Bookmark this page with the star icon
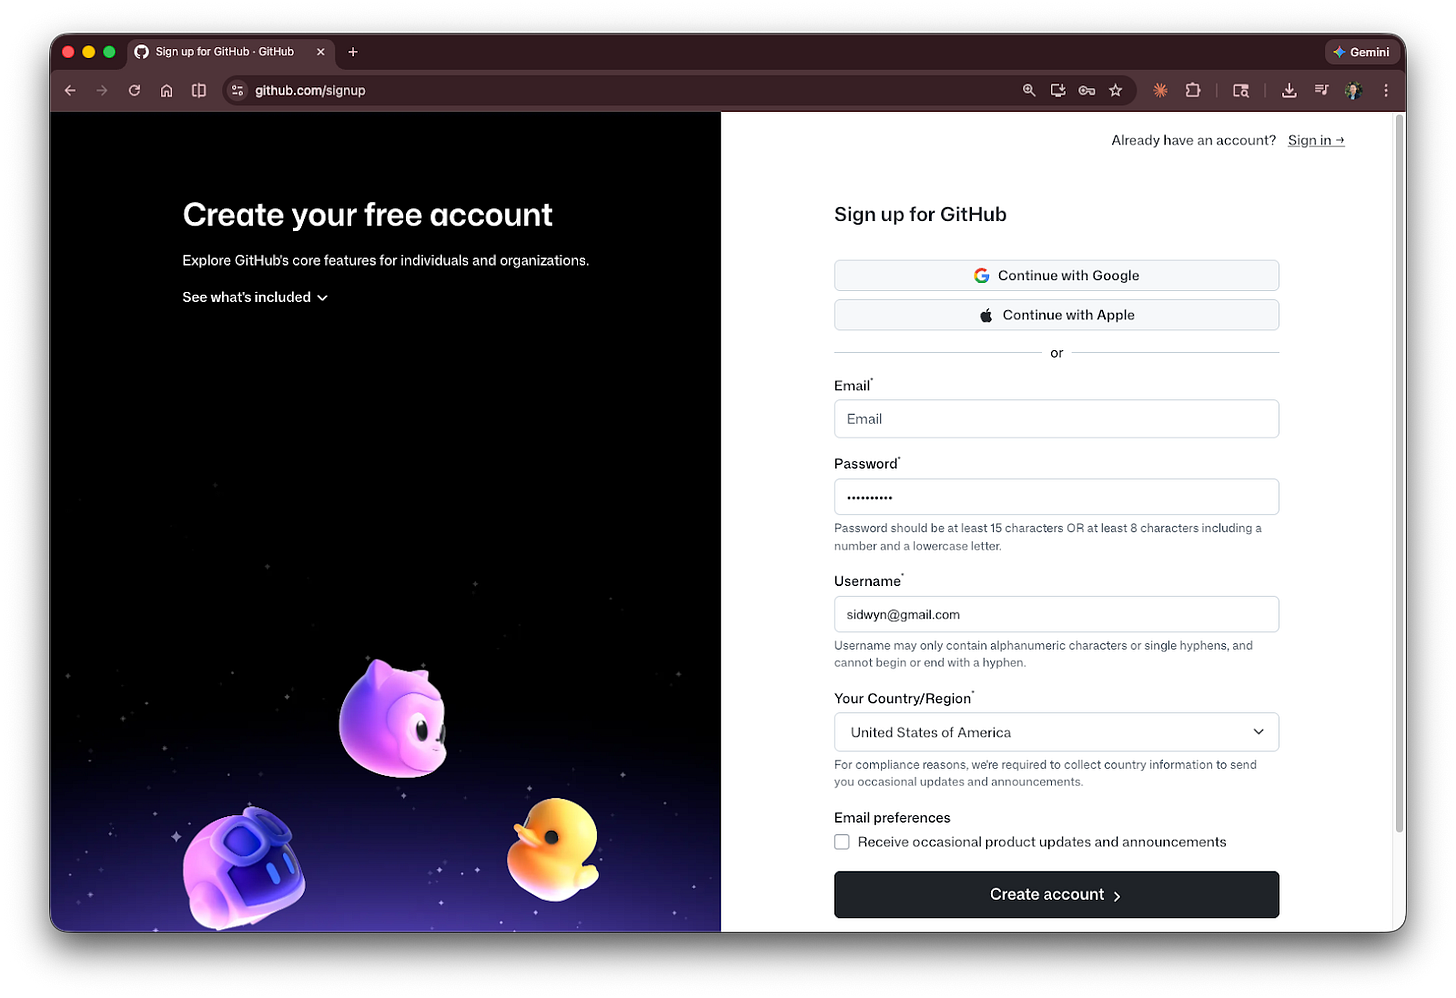Image resolution: width=1456 pixels, height=998 pixels. tap(1116, 90)
